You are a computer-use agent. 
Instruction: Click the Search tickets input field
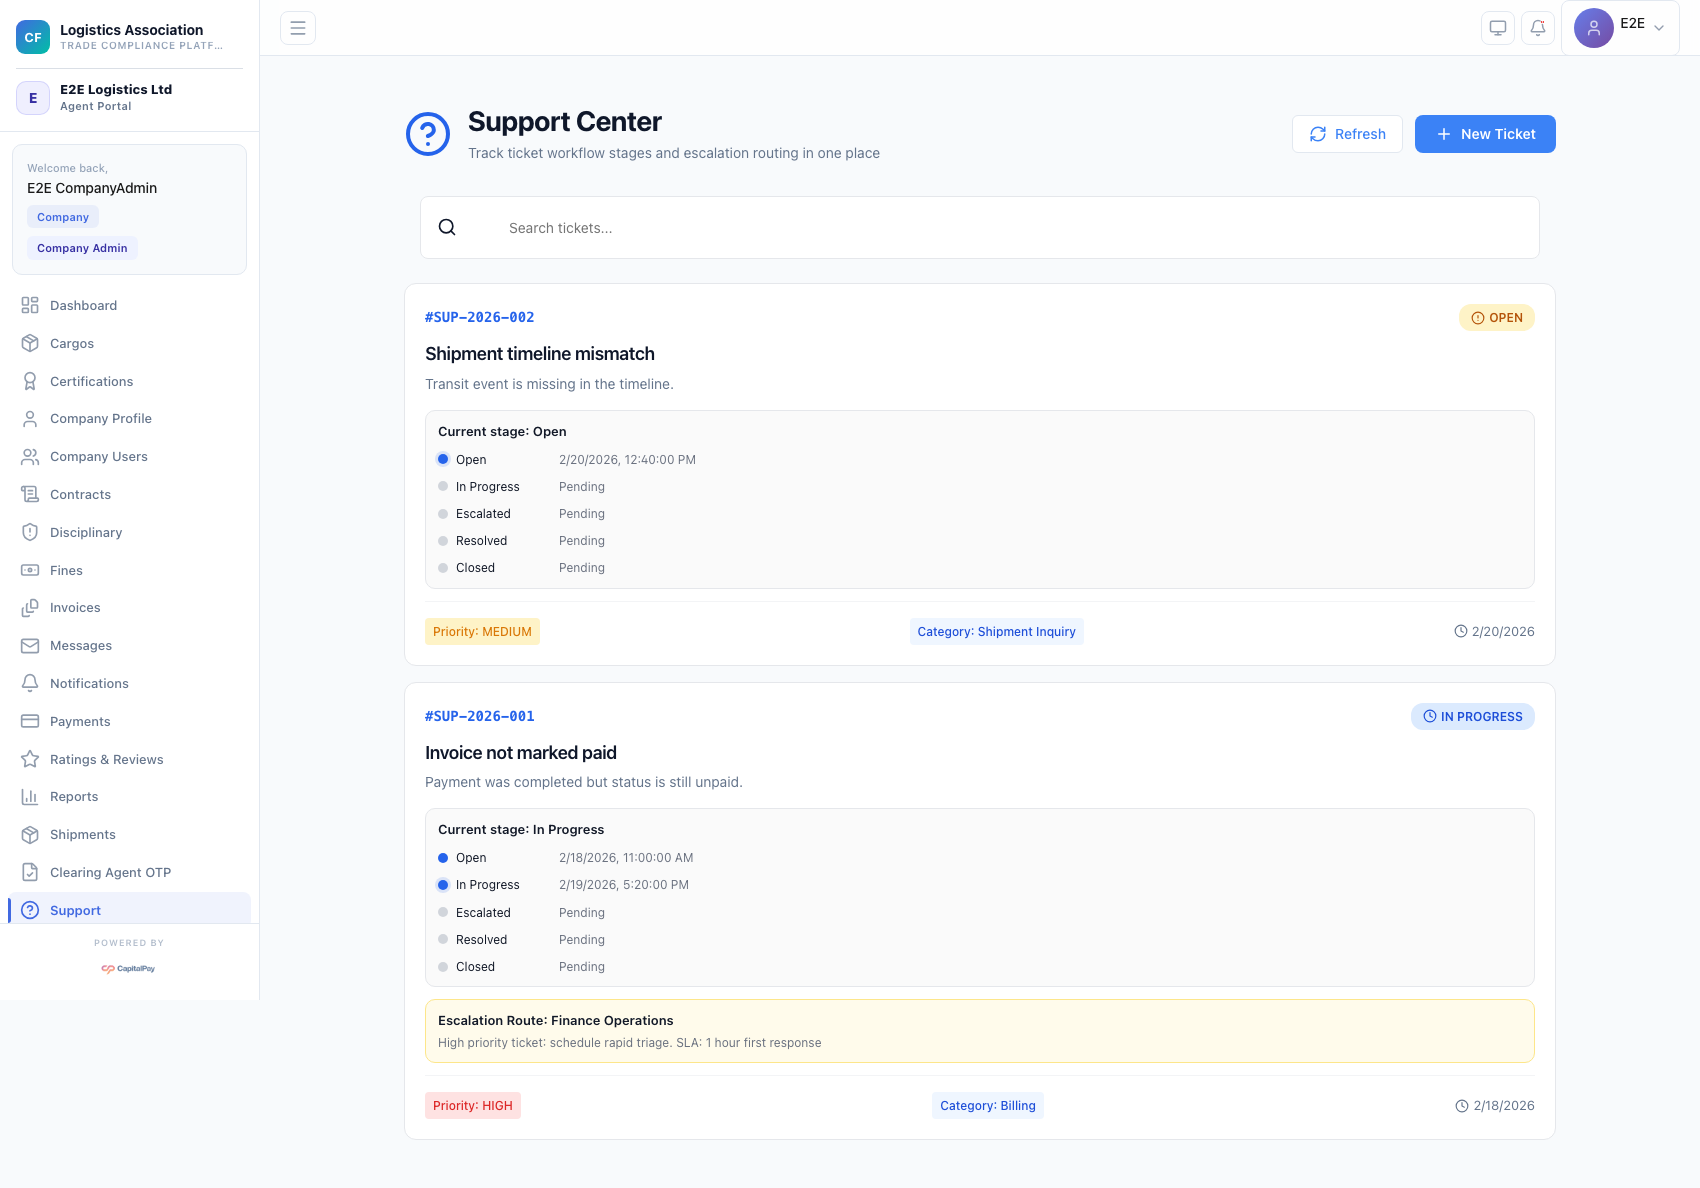[x=1000, y=228]
